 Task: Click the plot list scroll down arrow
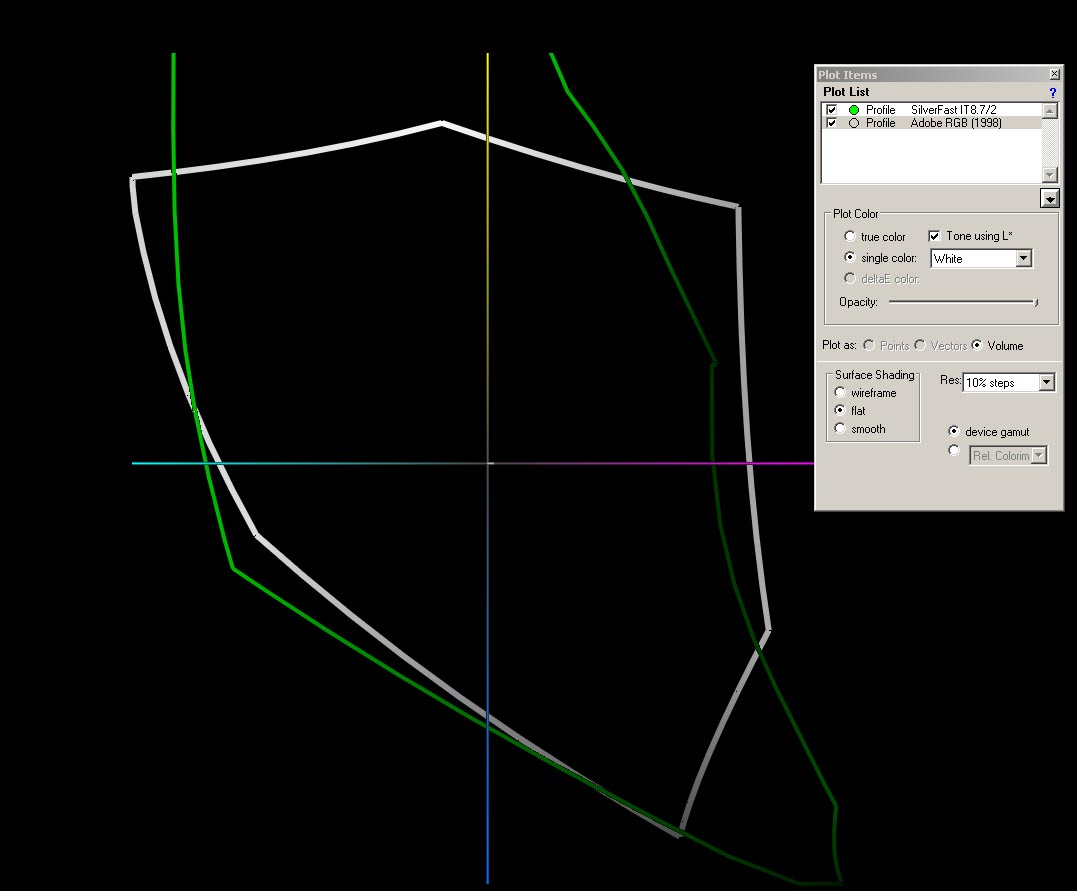pyautogui.click(x=1050, y=174)
